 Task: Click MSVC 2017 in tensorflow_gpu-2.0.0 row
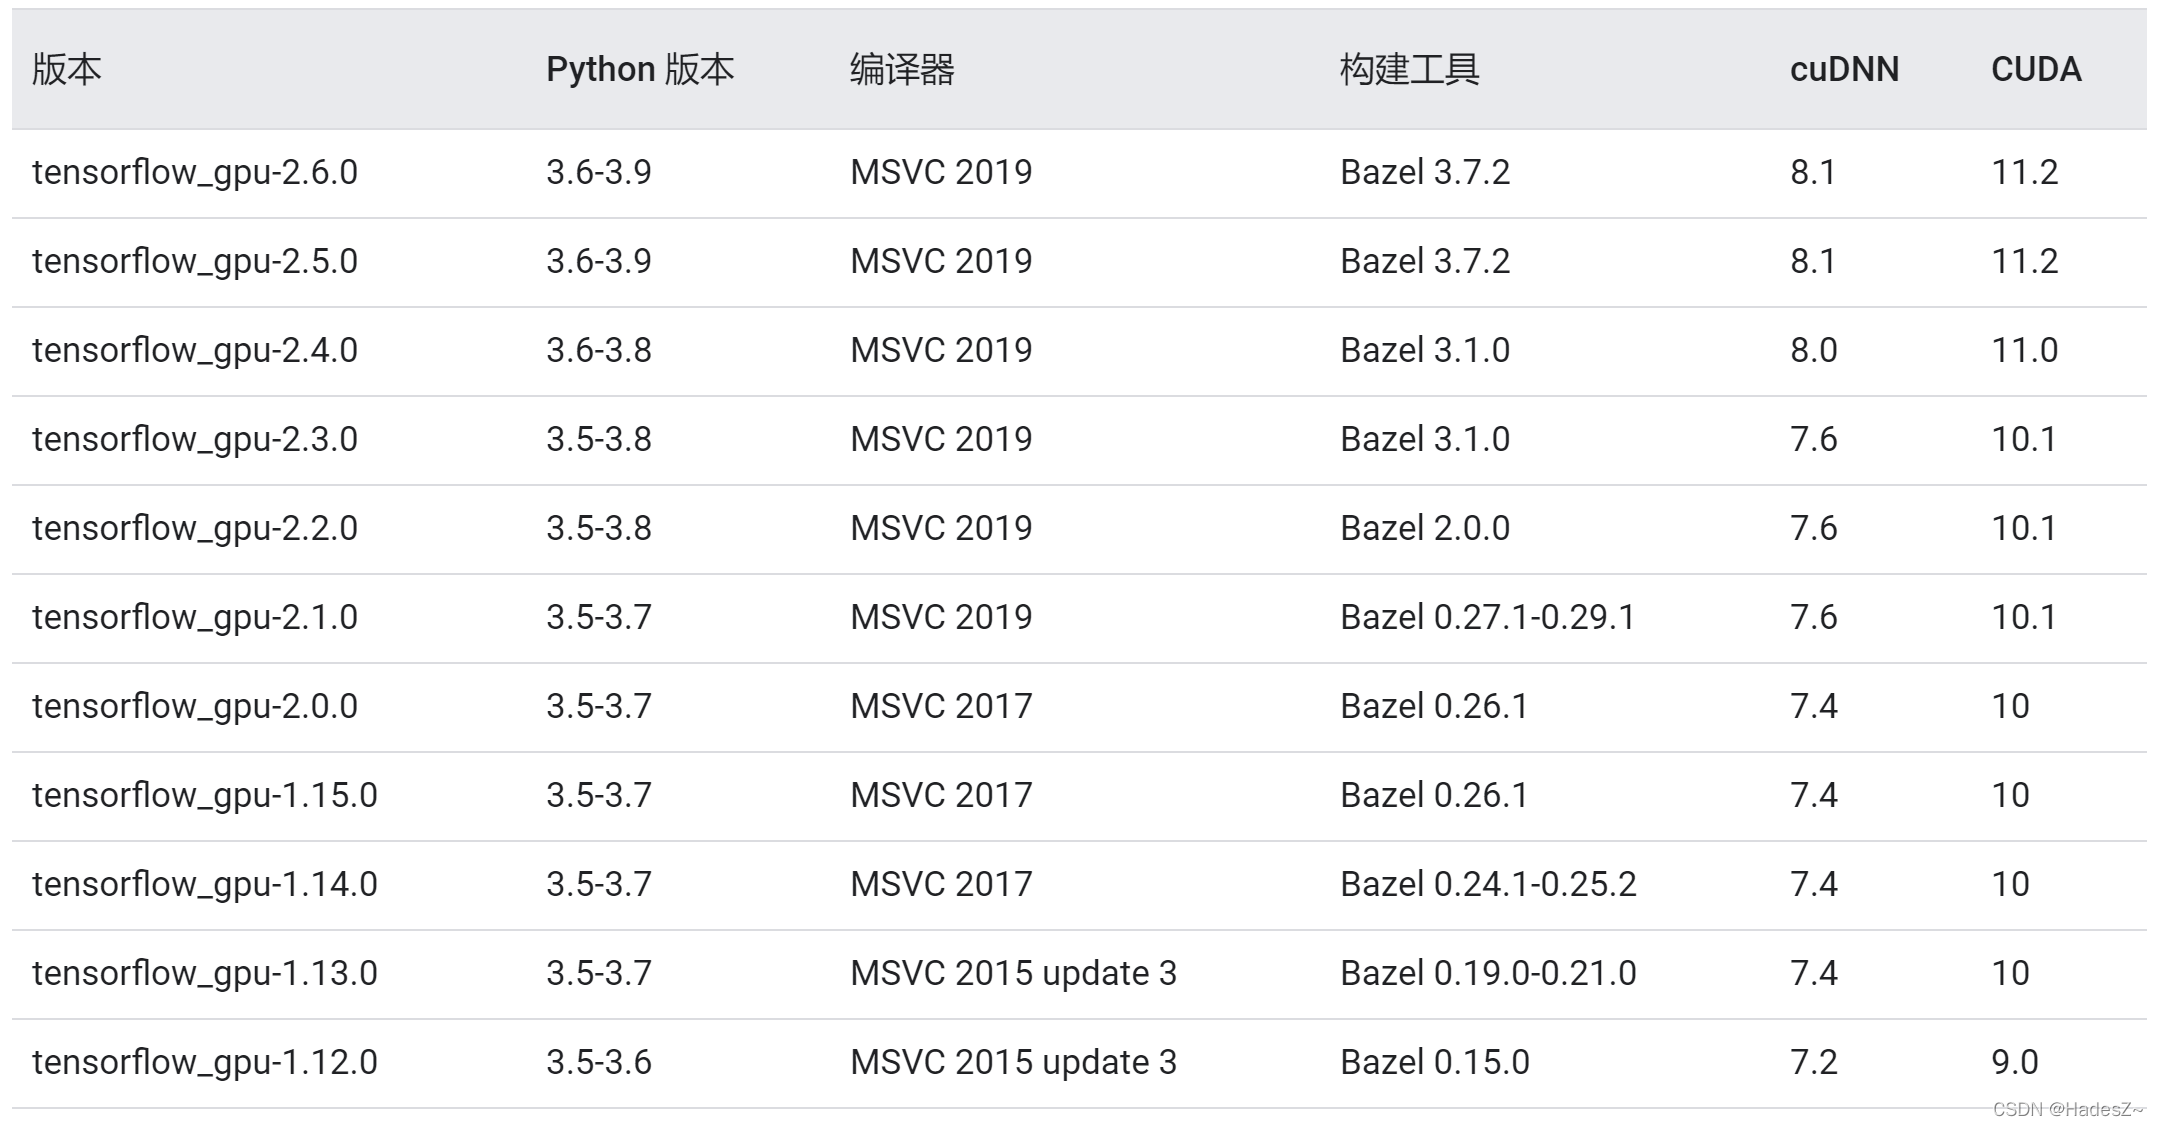click(941, 706)
